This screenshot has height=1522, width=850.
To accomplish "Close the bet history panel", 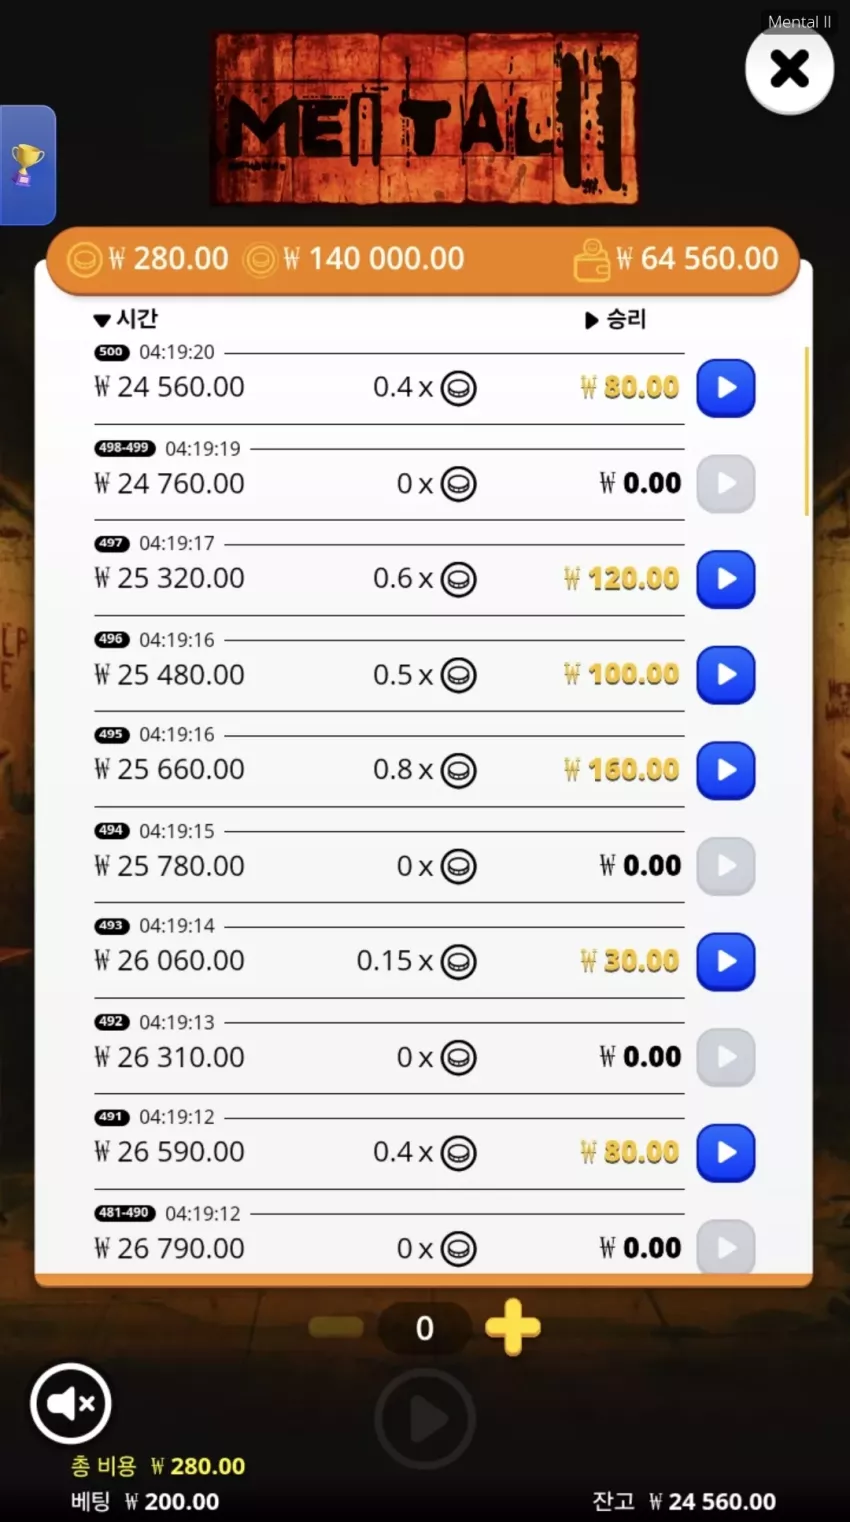I will pos(789,69).
